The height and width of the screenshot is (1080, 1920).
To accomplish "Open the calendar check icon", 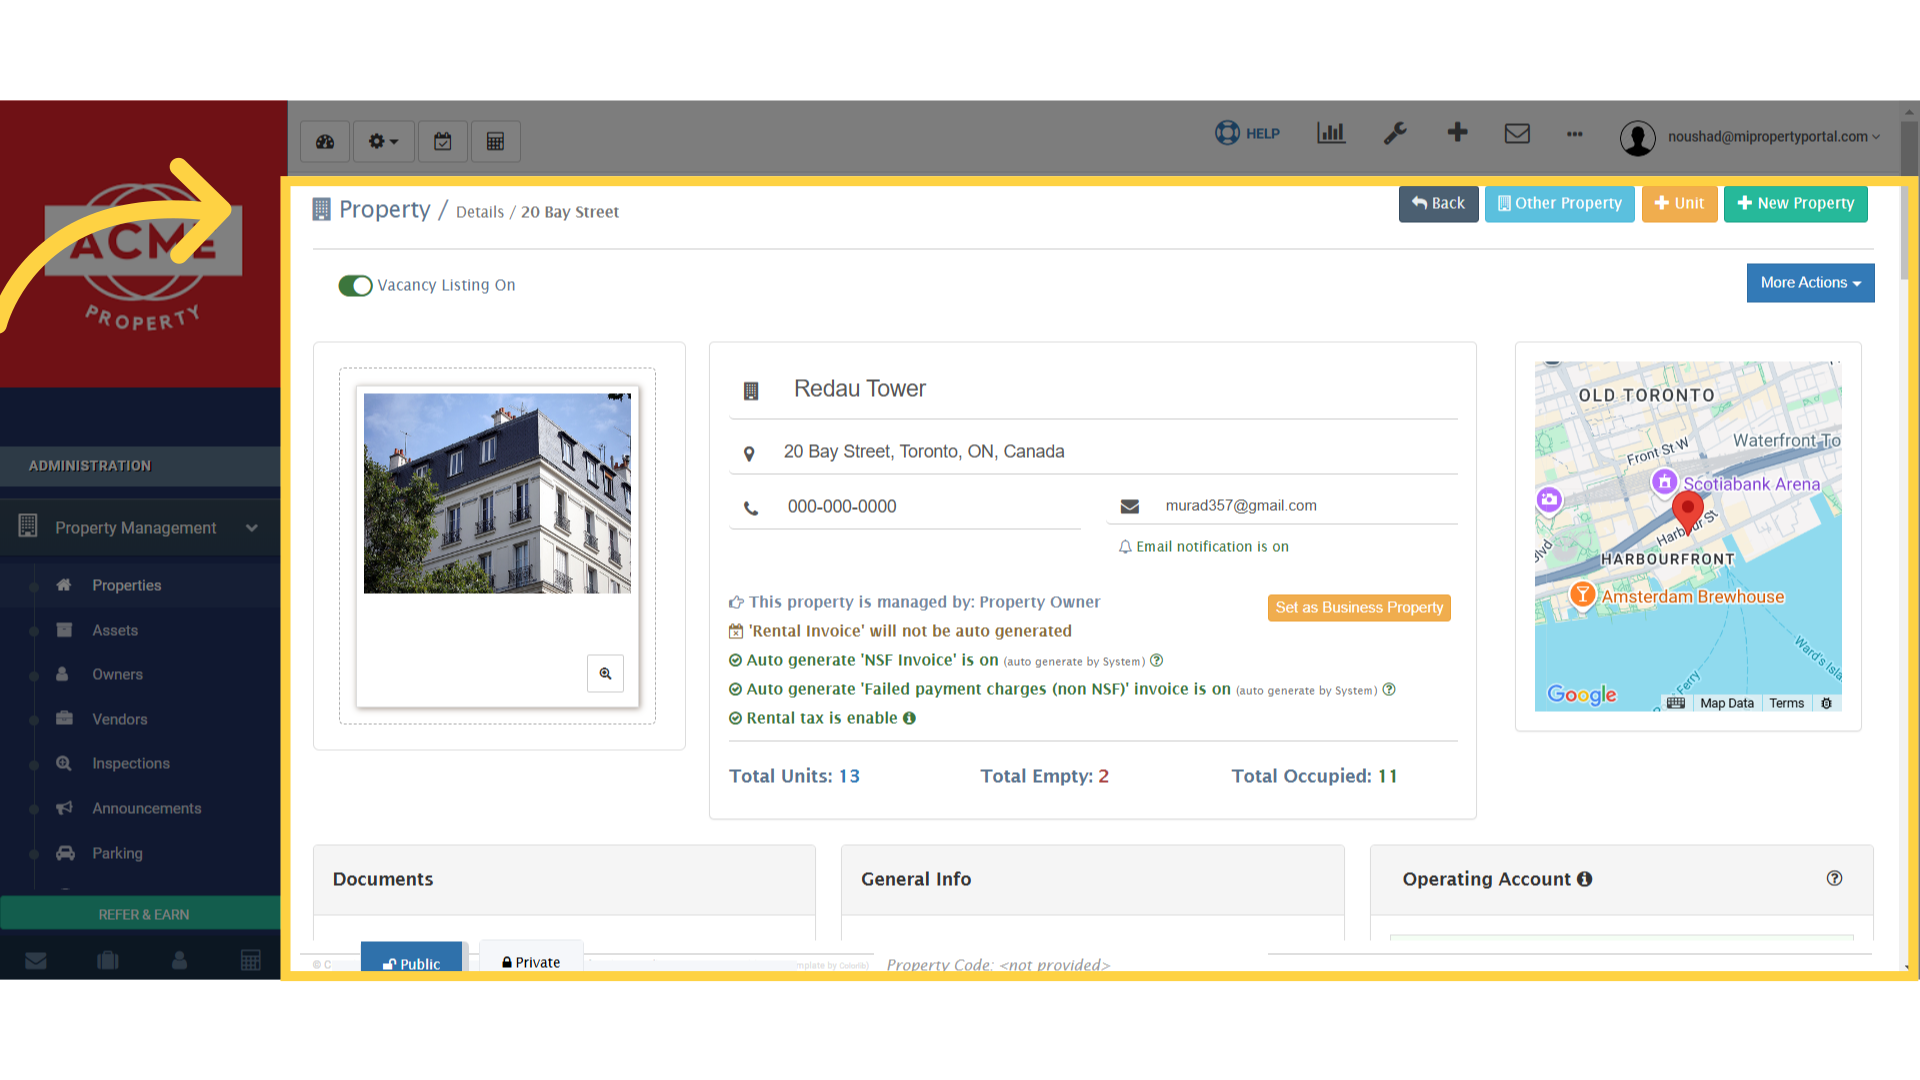I will click(x=442, y=142).
